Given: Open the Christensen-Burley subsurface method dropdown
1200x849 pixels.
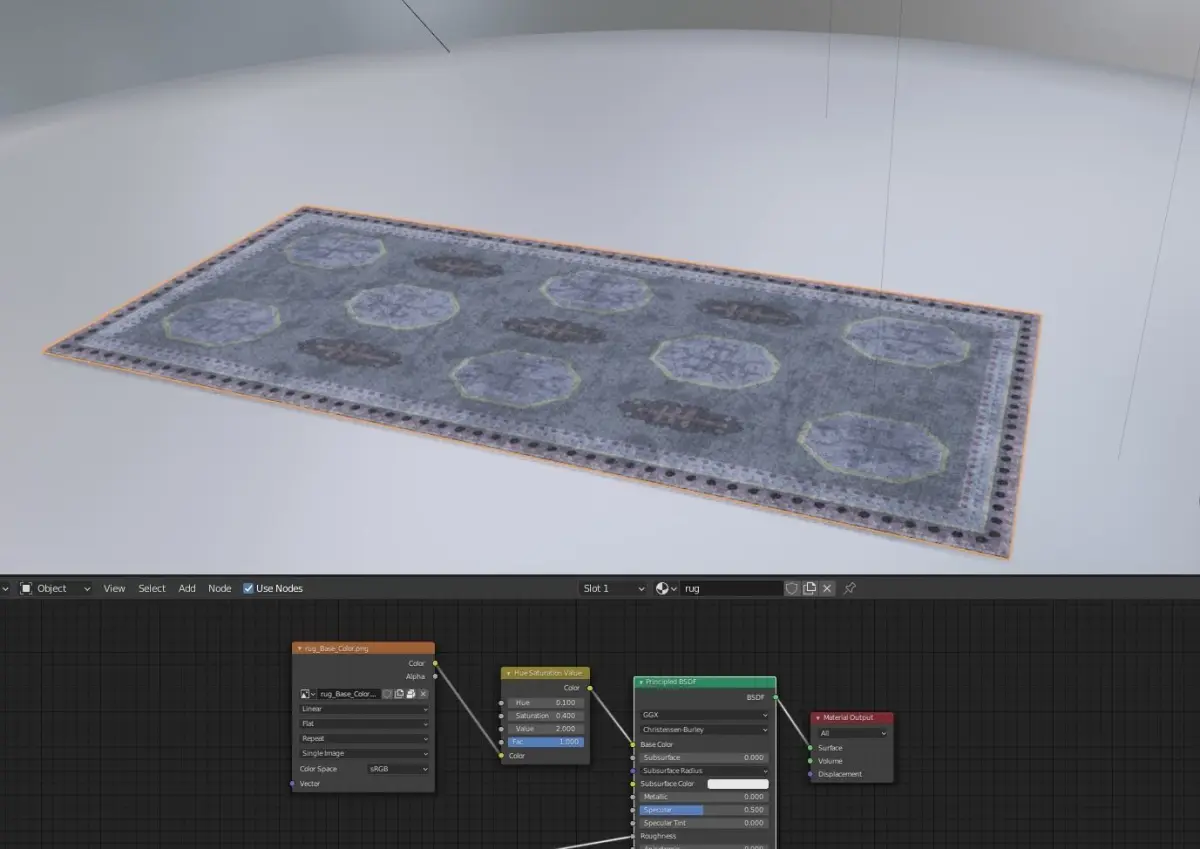Looking at the screenshot, I should pos(705,730).
